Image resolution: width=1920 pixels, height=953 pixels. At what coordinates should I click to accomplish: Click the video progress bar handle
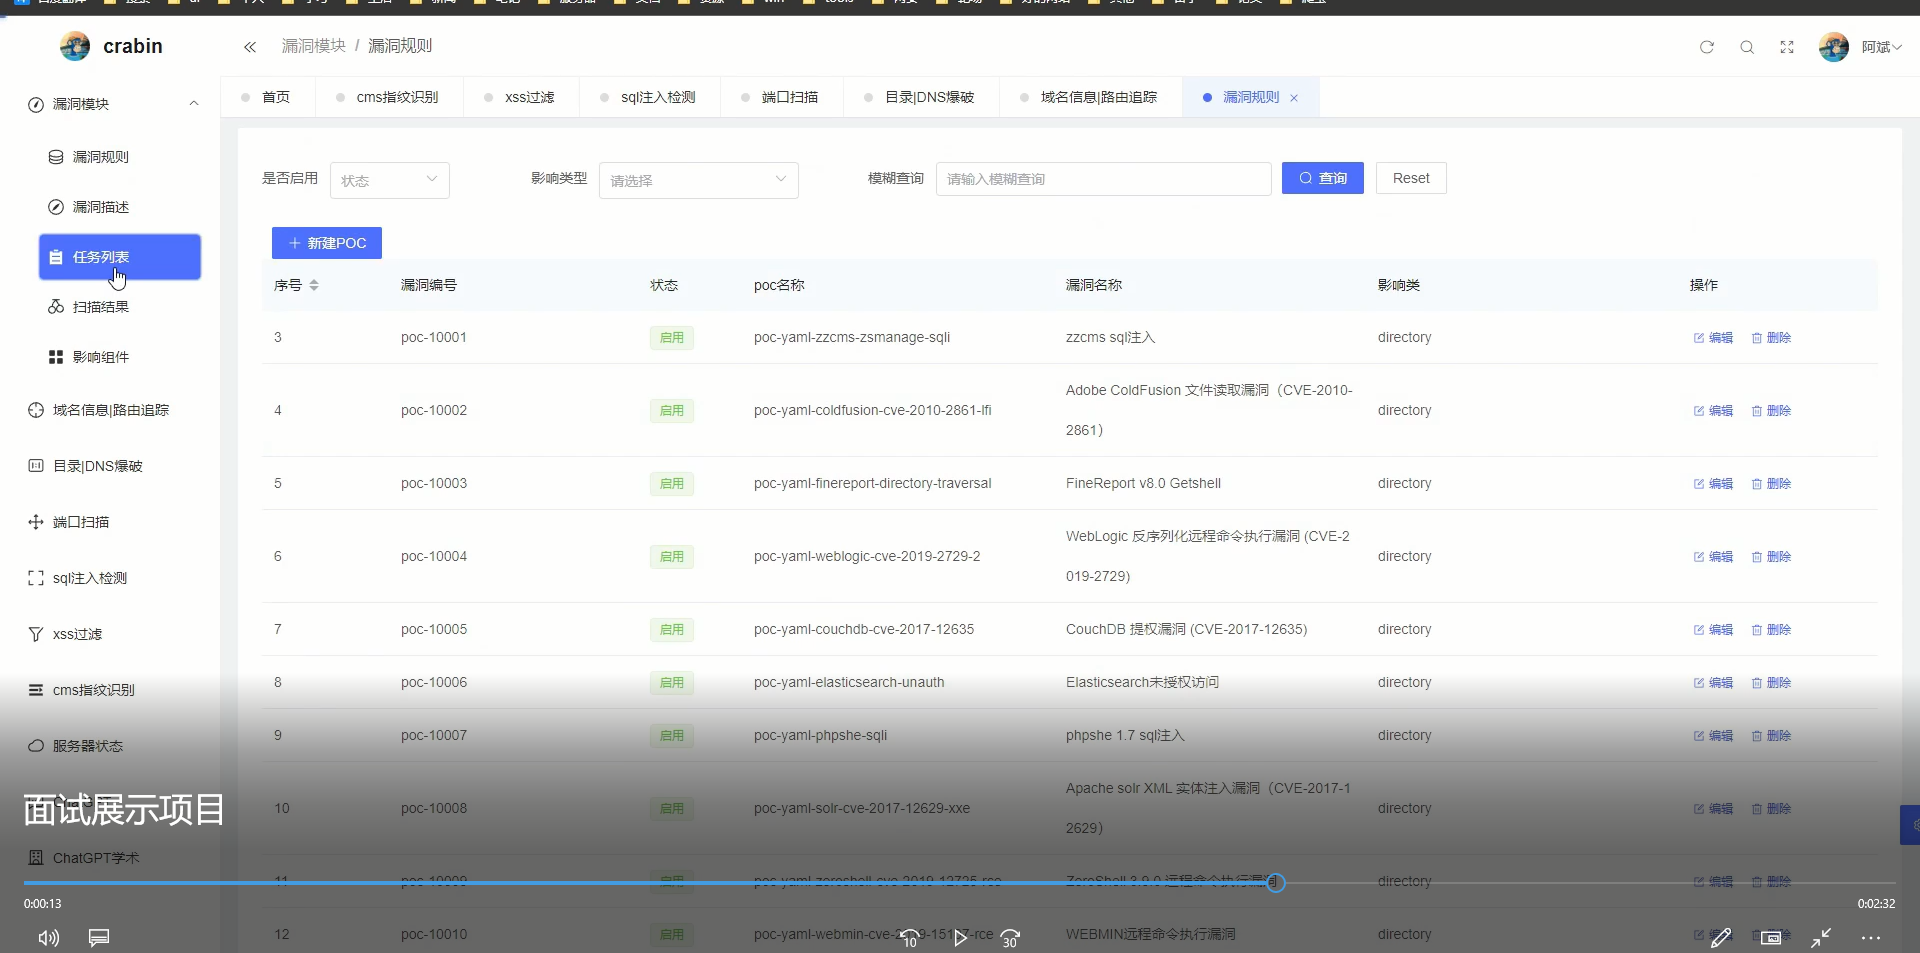(x=1276, y=883)
